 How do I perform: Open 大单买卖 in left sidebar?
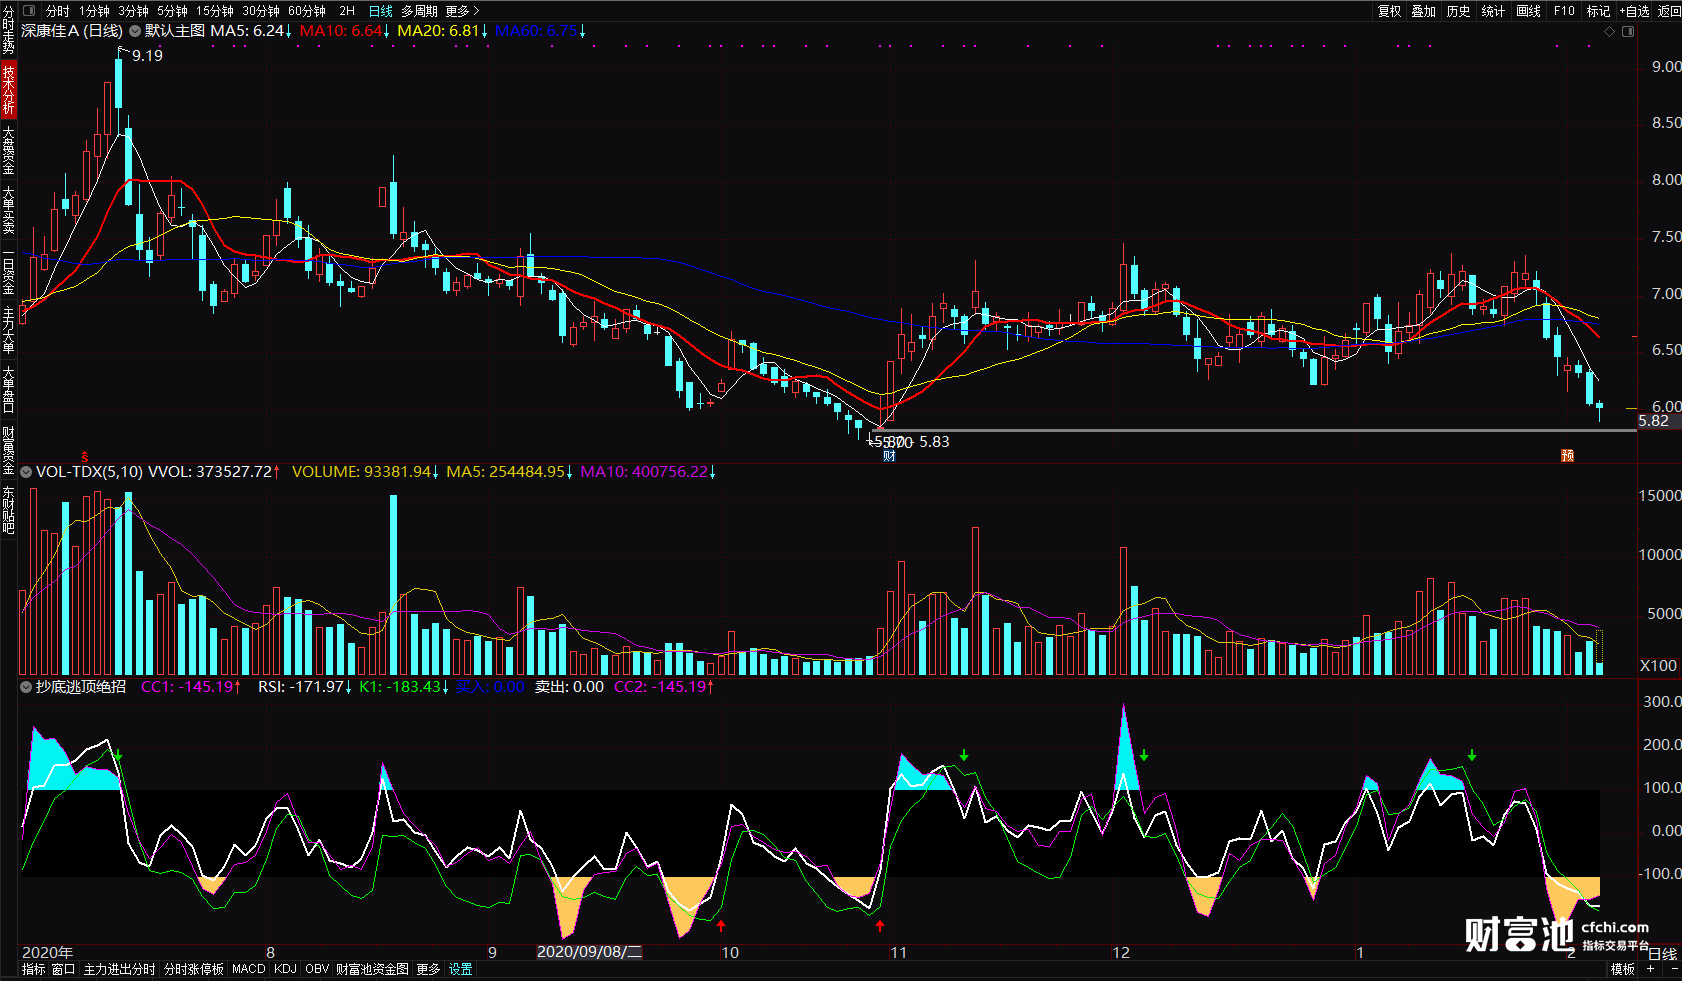(x=8, y=209)
